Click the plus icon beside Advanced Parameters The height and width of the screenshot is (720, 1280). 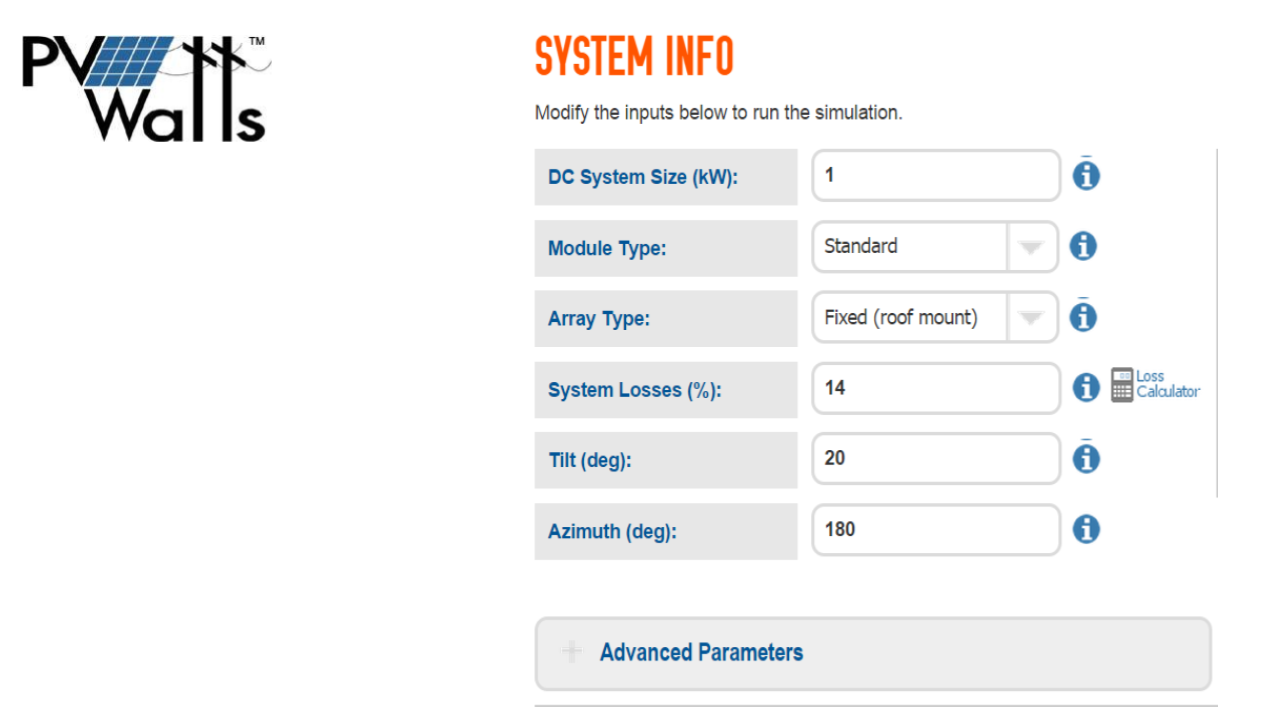pos(572,653)
